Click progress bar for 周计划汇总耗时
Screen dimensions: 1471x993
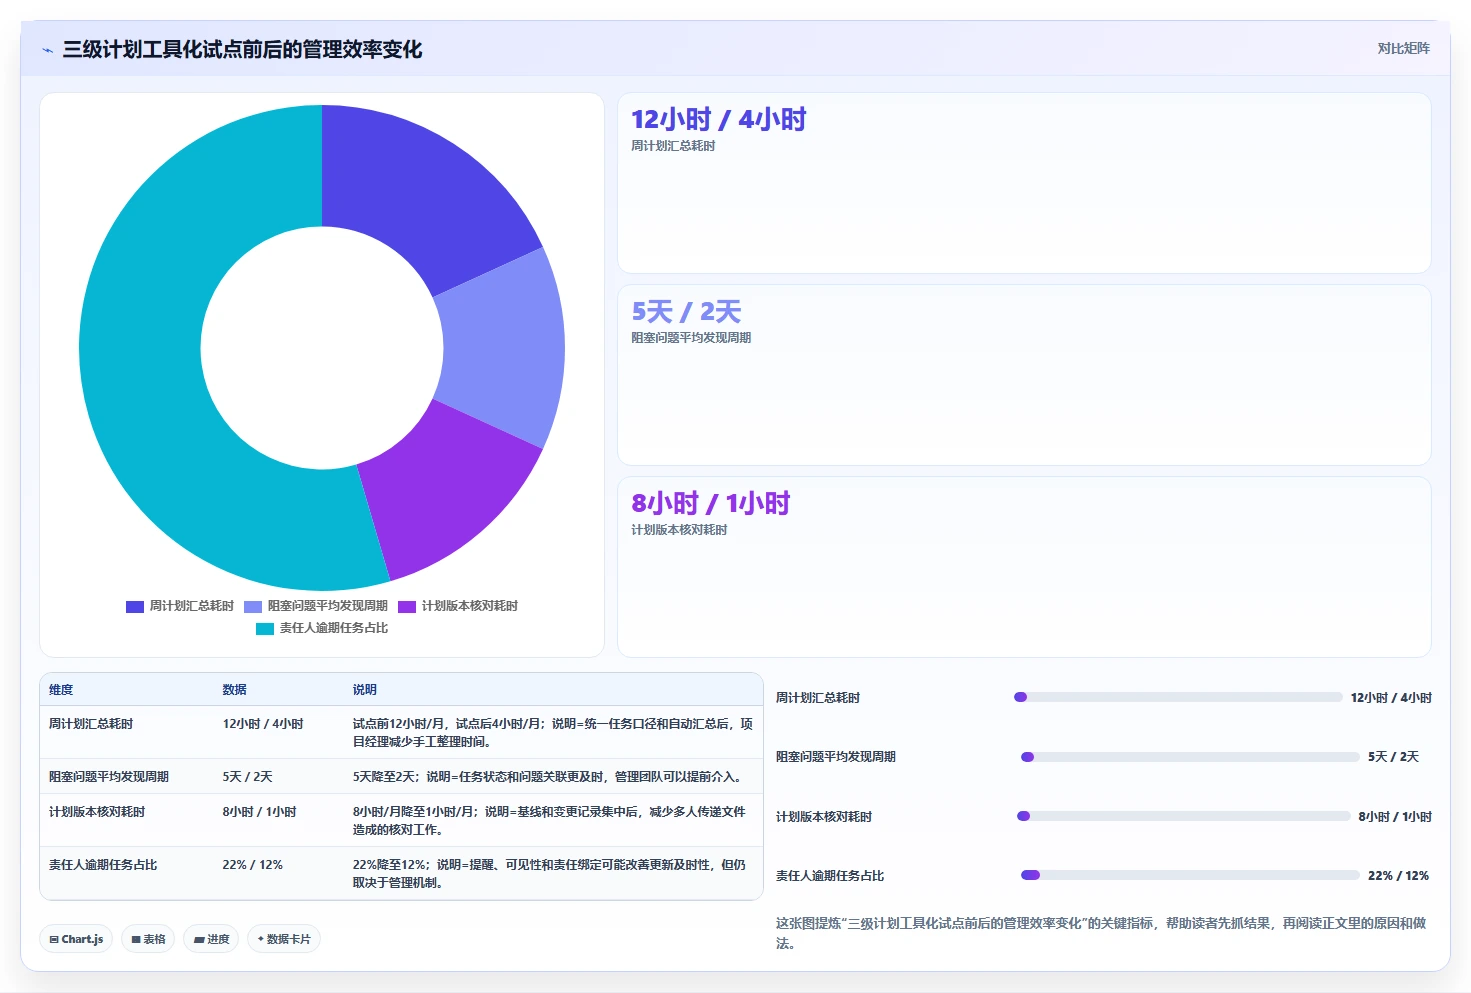tap(1178, 697)
